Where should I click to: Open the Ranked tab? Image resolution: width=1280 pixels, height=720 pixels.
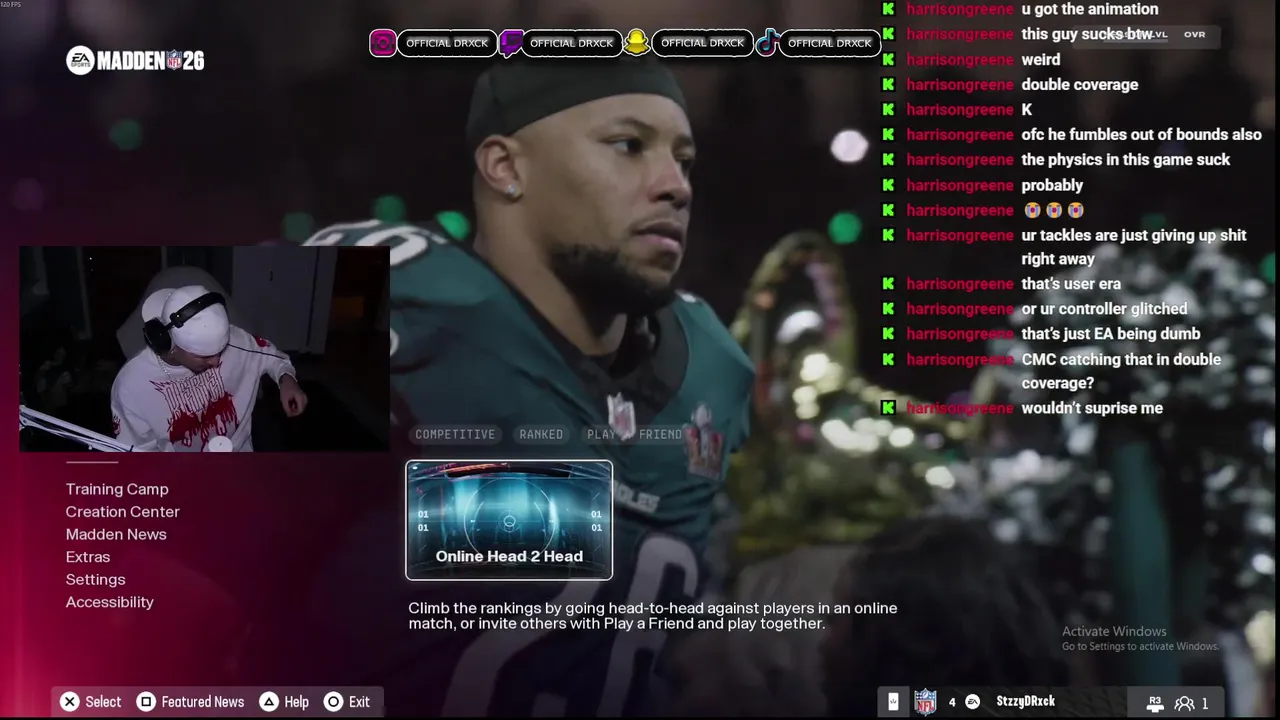541,434
